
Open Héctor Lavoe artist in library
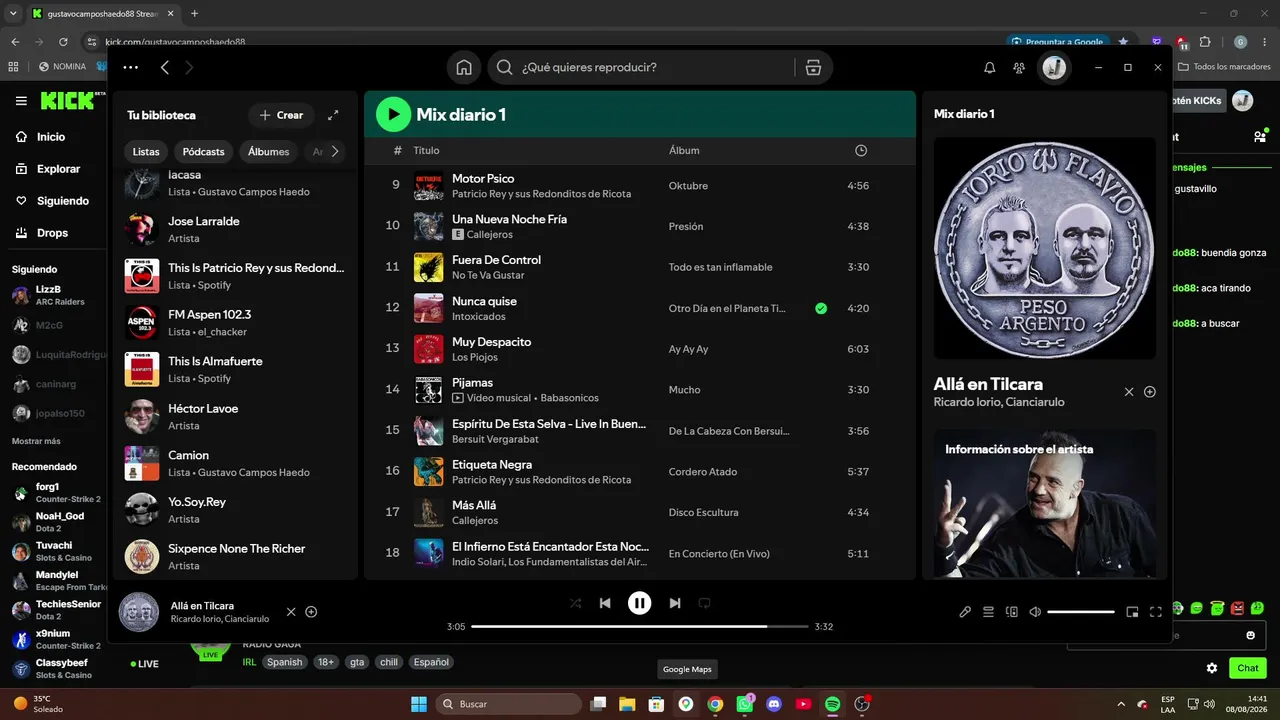pyautogui.click(x=235, y=416)
